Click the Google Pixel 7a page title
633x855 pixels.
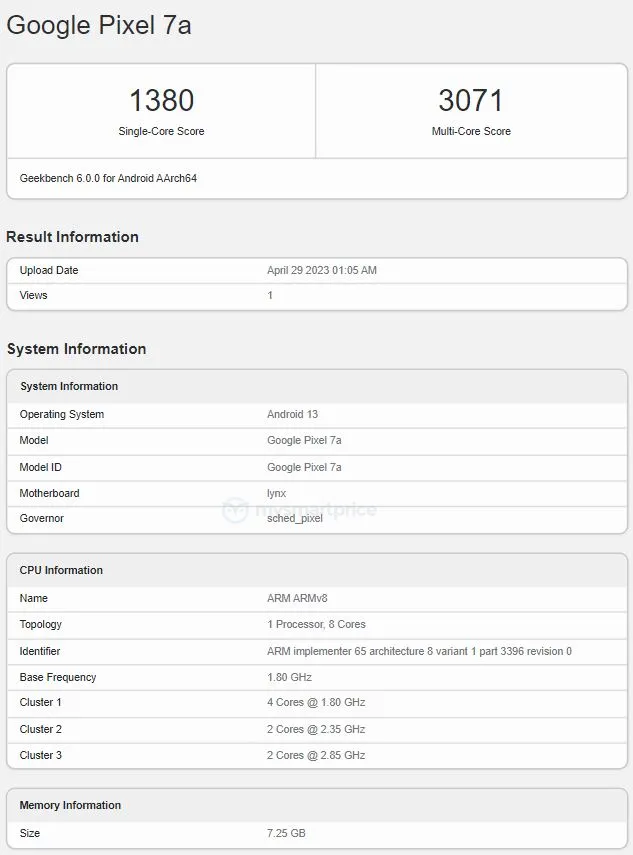tap(98, 26)
